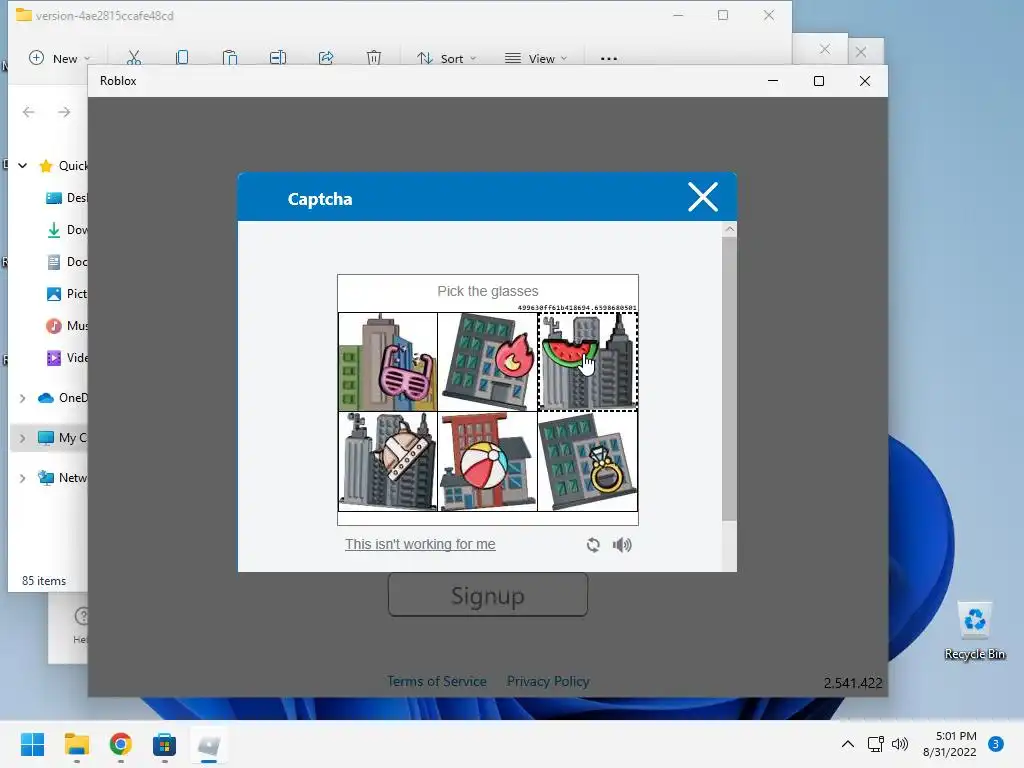The height and width of the screenshot is (768, 1024).
Task: Select OneDrive cloud in sidebar
Action: click(x=46, y=398)
